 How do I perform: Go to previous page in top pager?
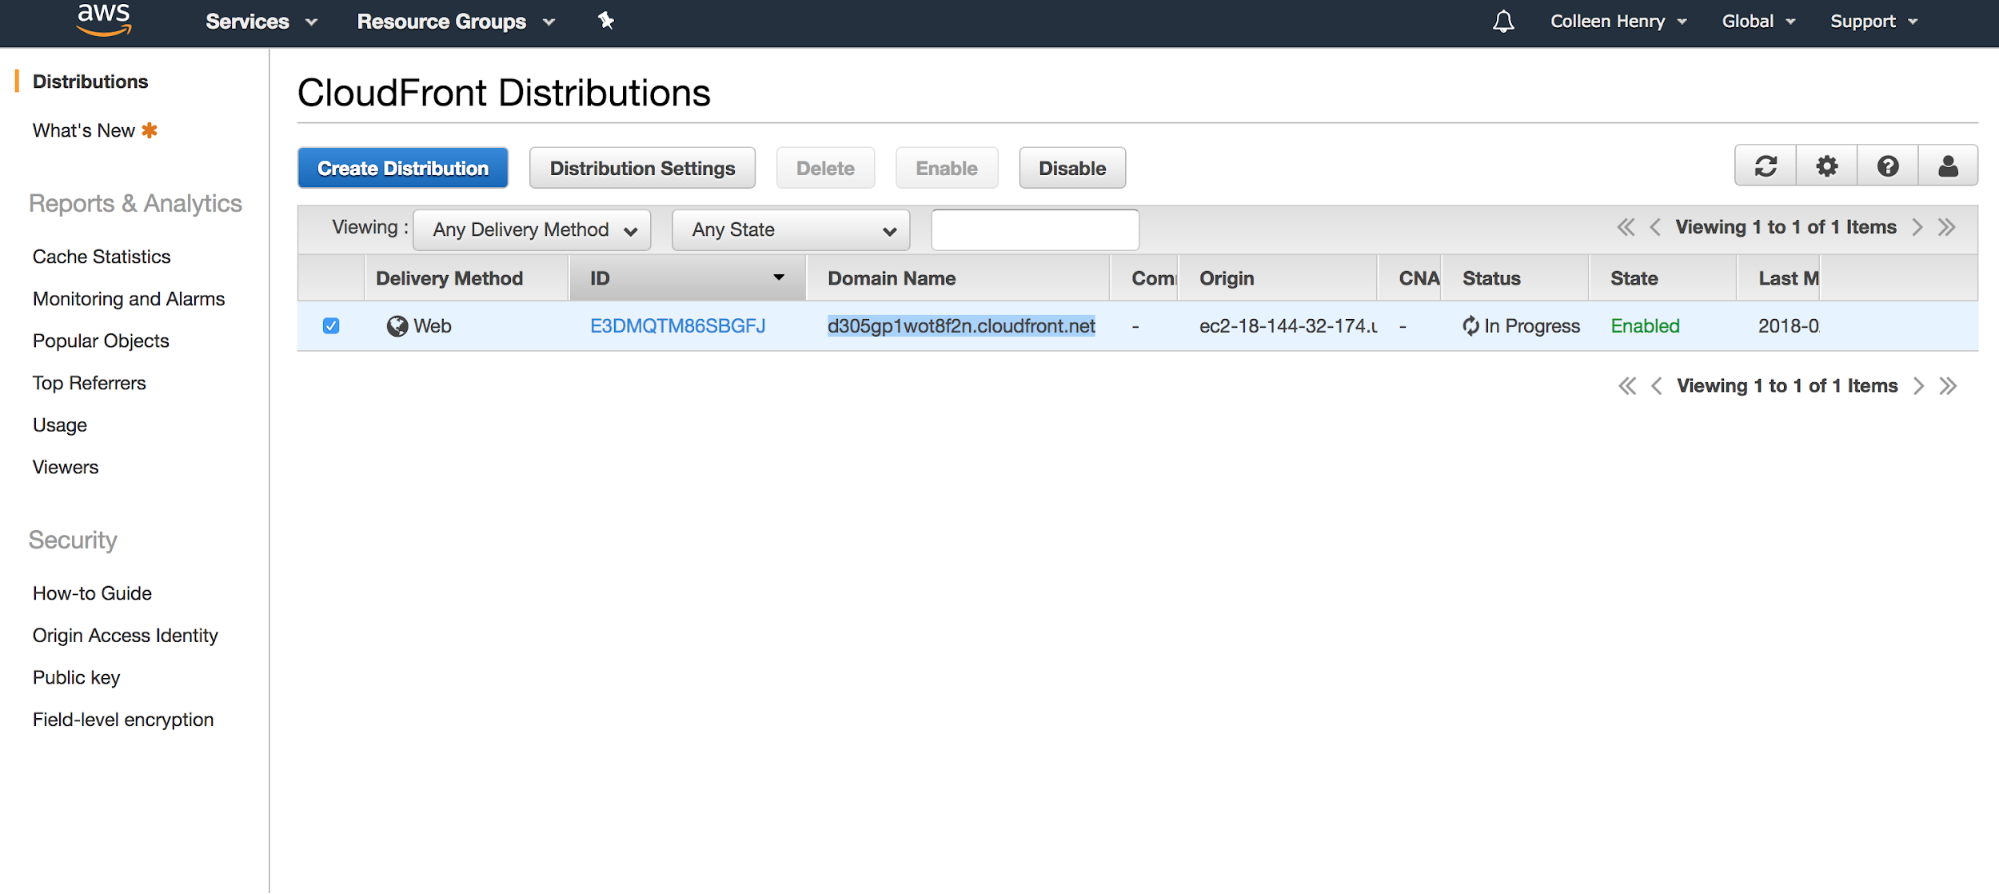(x=1655, y=227)
